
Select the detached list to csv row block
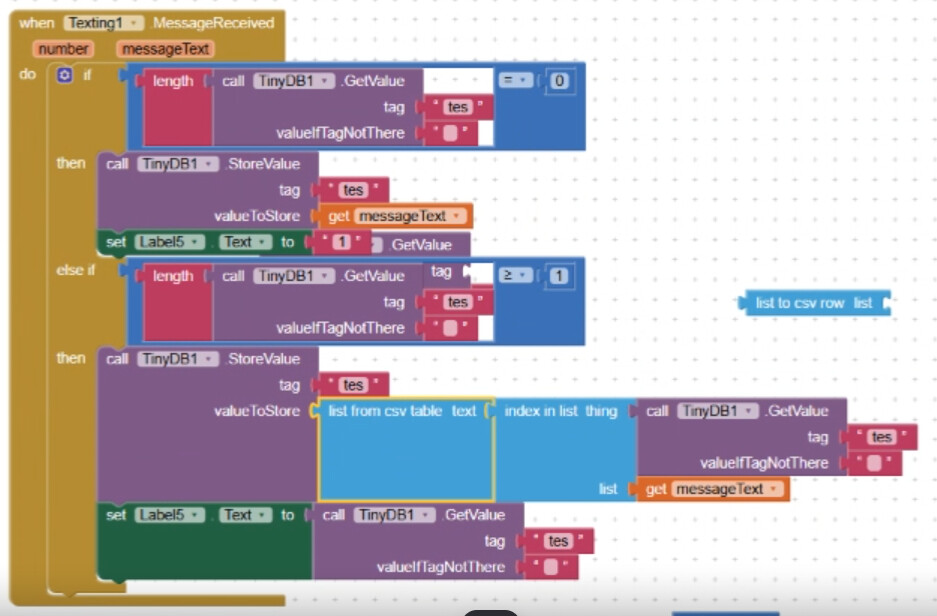pyautogui.click(x=814, y=303)
